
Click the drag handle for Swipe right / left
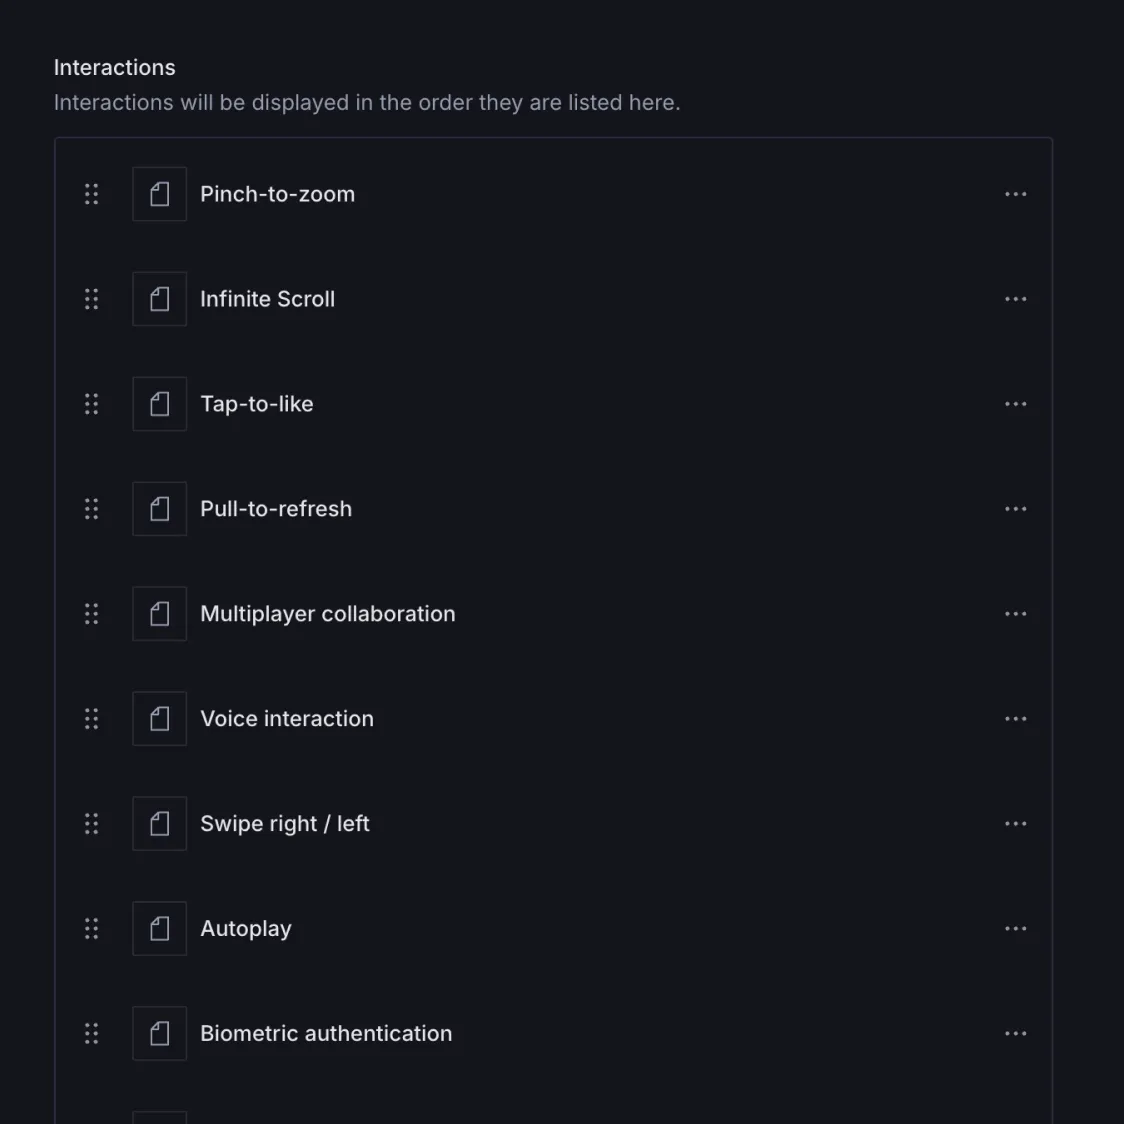91,824
